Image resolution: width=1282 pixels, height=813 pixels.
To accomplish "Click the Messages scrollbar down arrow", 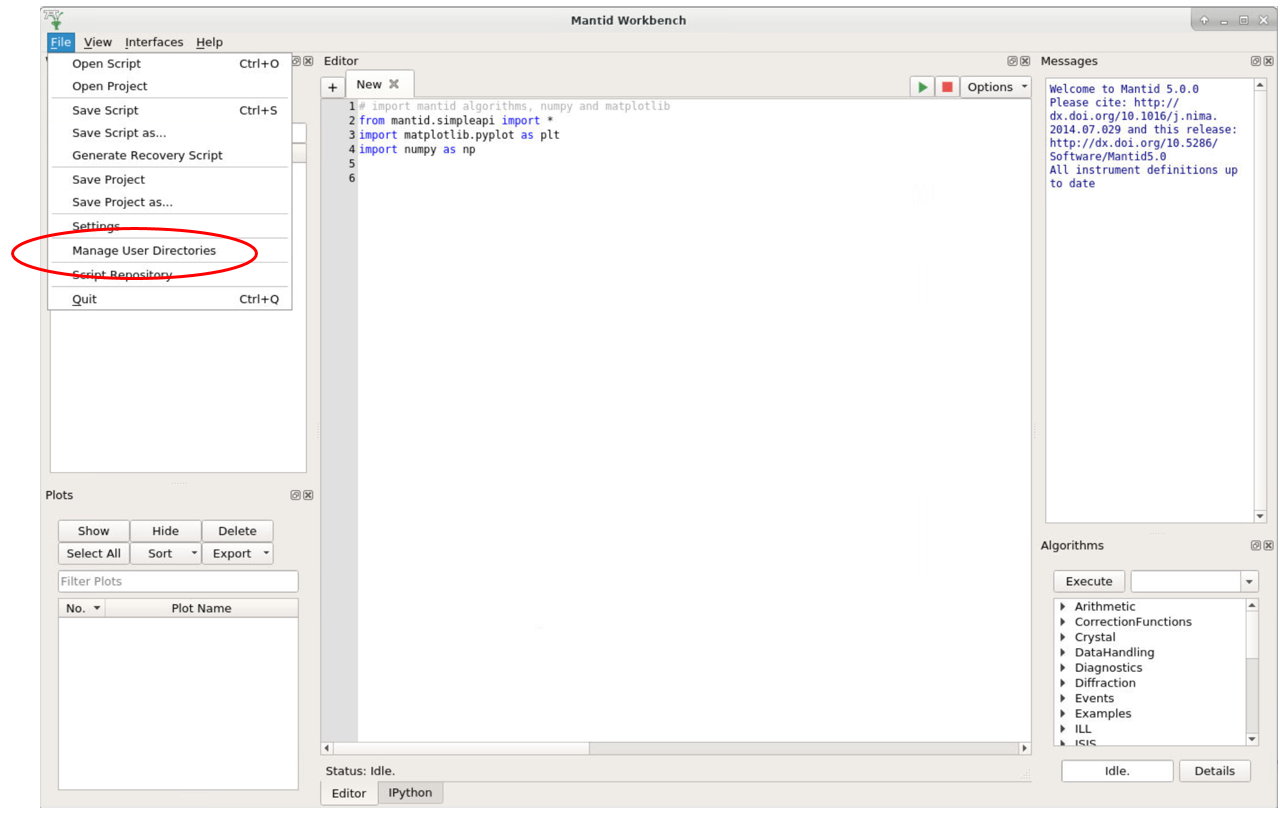I will (x=1259, y=516).
